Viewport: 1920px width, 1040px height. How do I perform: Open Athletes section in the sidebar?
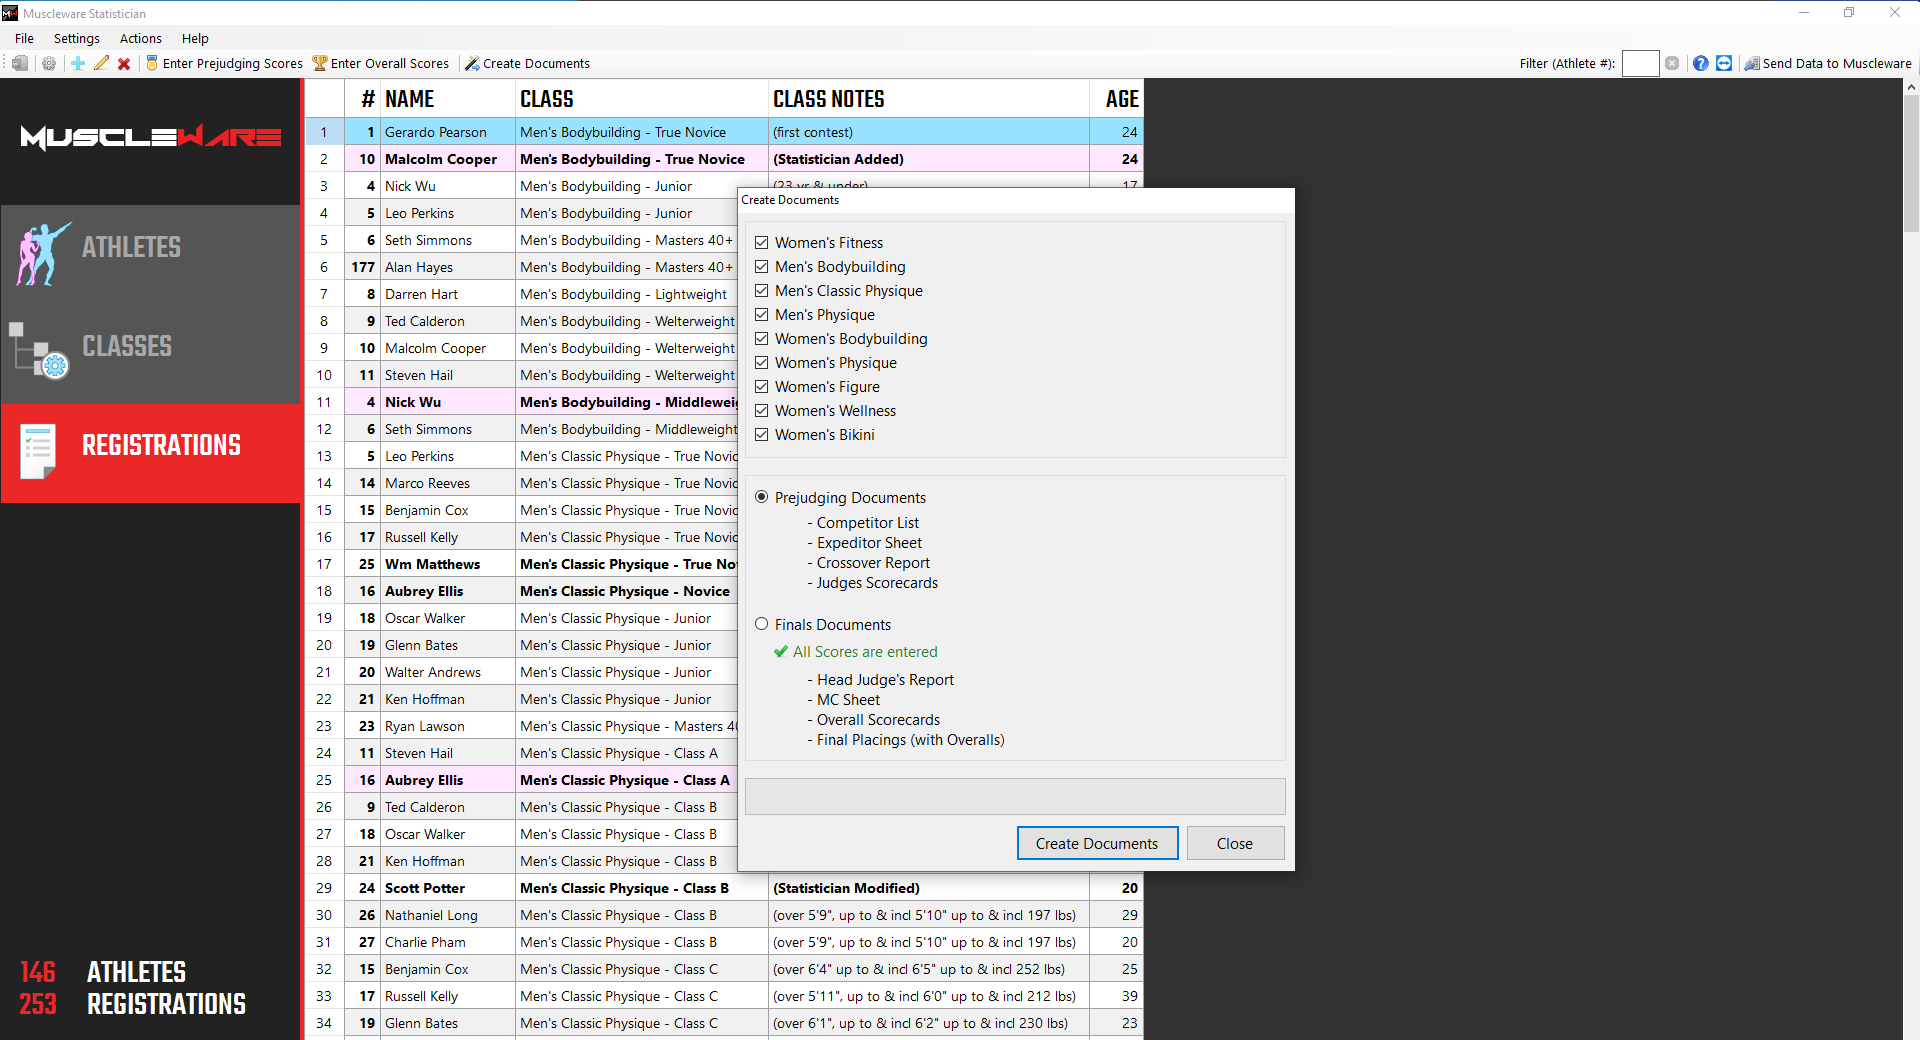click(150, 248)
